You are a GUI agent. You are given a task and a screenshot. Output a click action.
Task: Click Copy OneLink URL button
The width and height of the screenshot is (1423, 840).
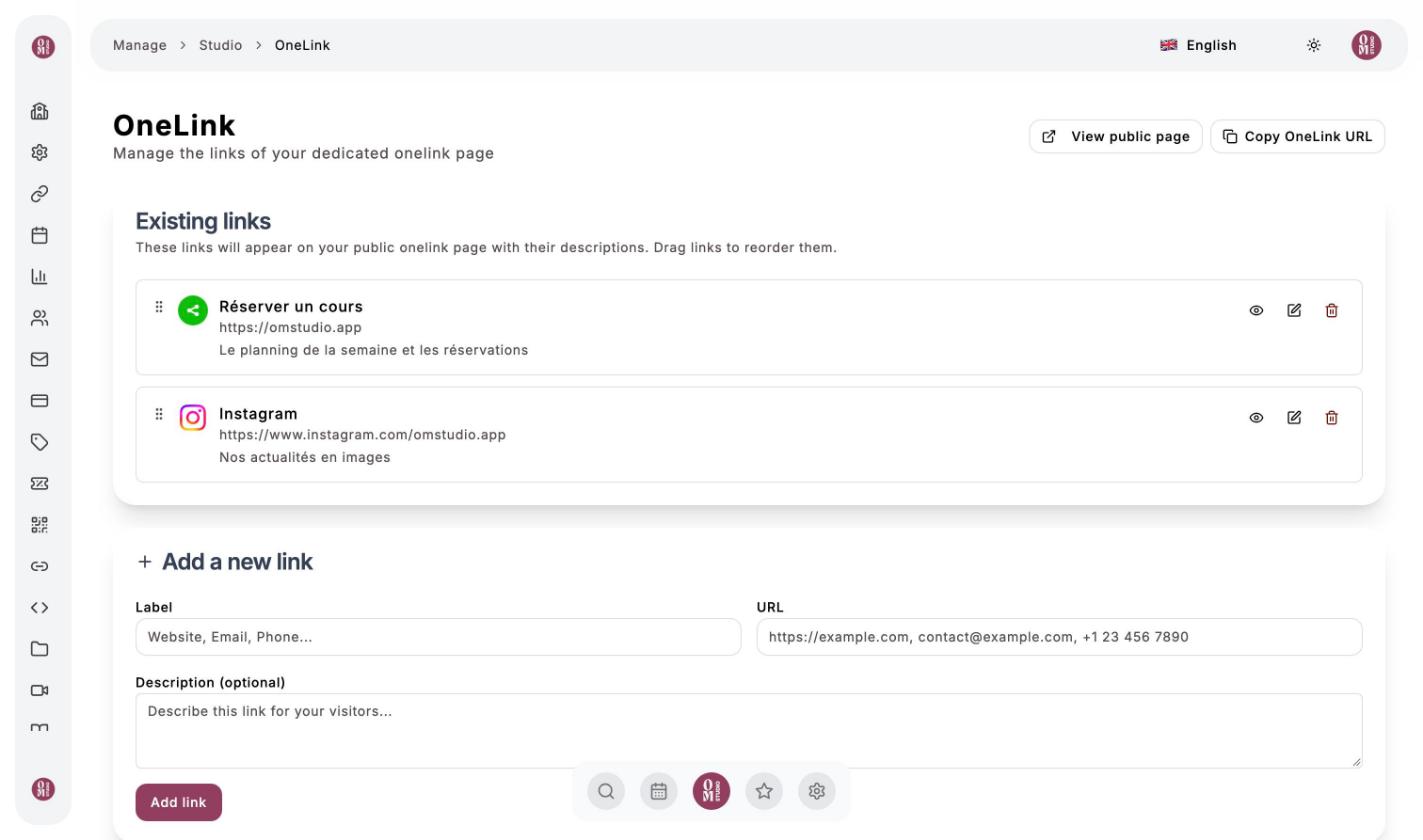[1298, 136]
